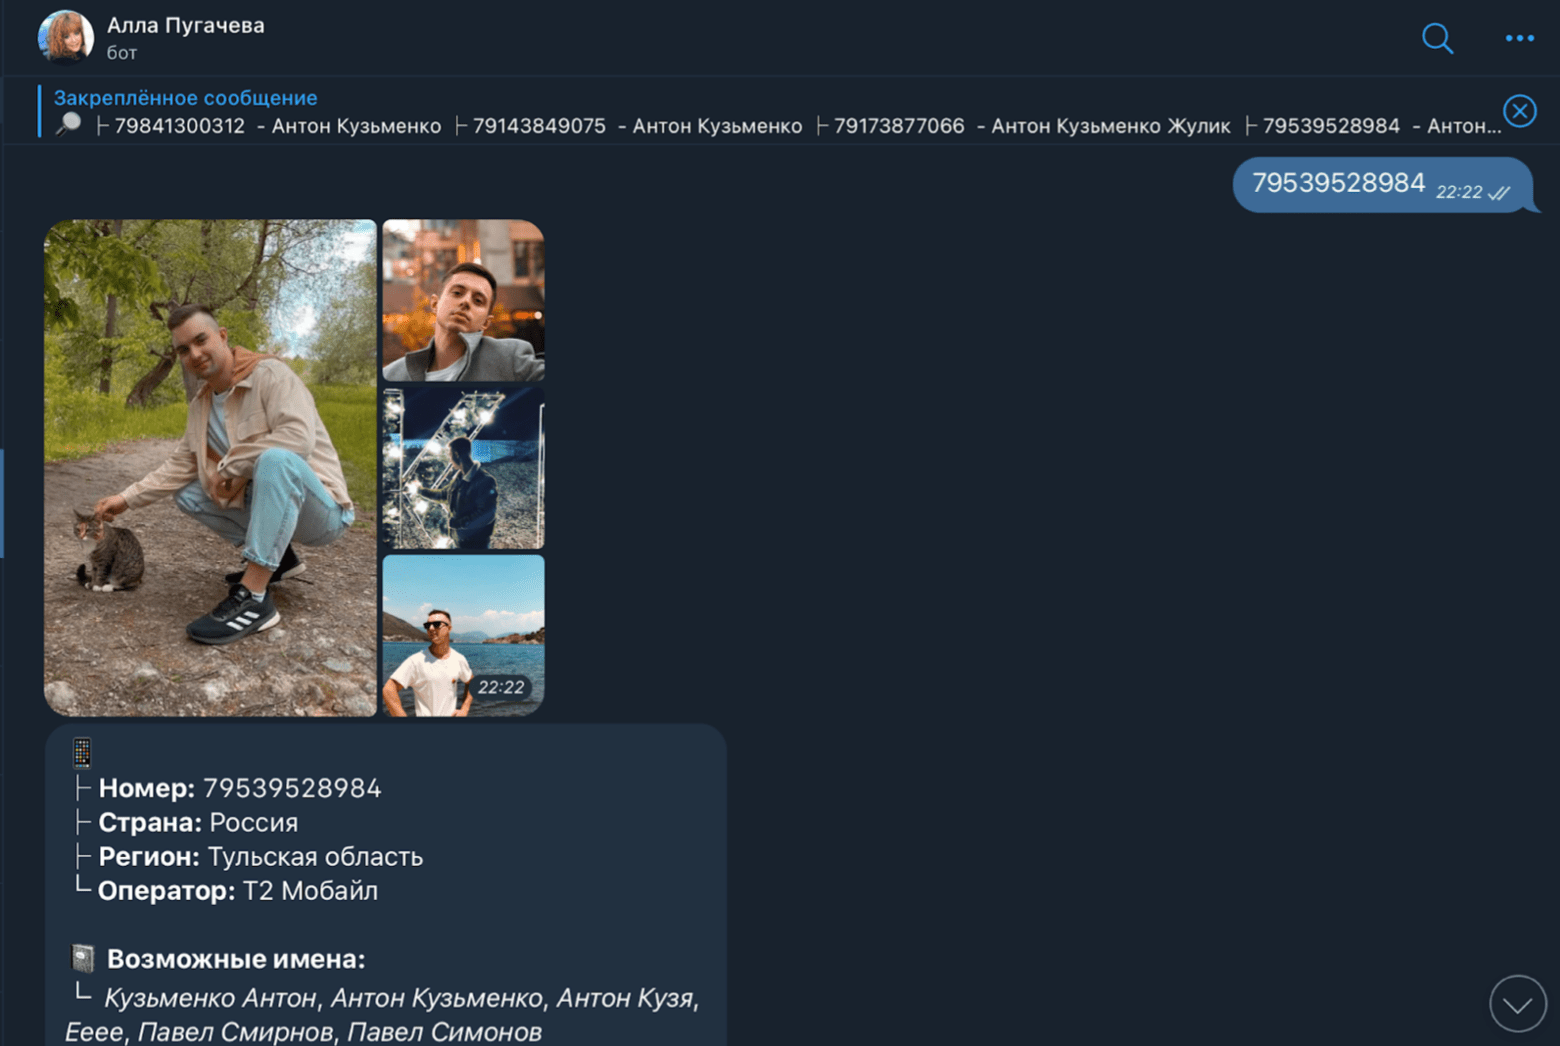This screenshot has width=1560, height=1046.
Task: Click the magnifier emoji in pinned message
Action: click(x=68, y=125)
